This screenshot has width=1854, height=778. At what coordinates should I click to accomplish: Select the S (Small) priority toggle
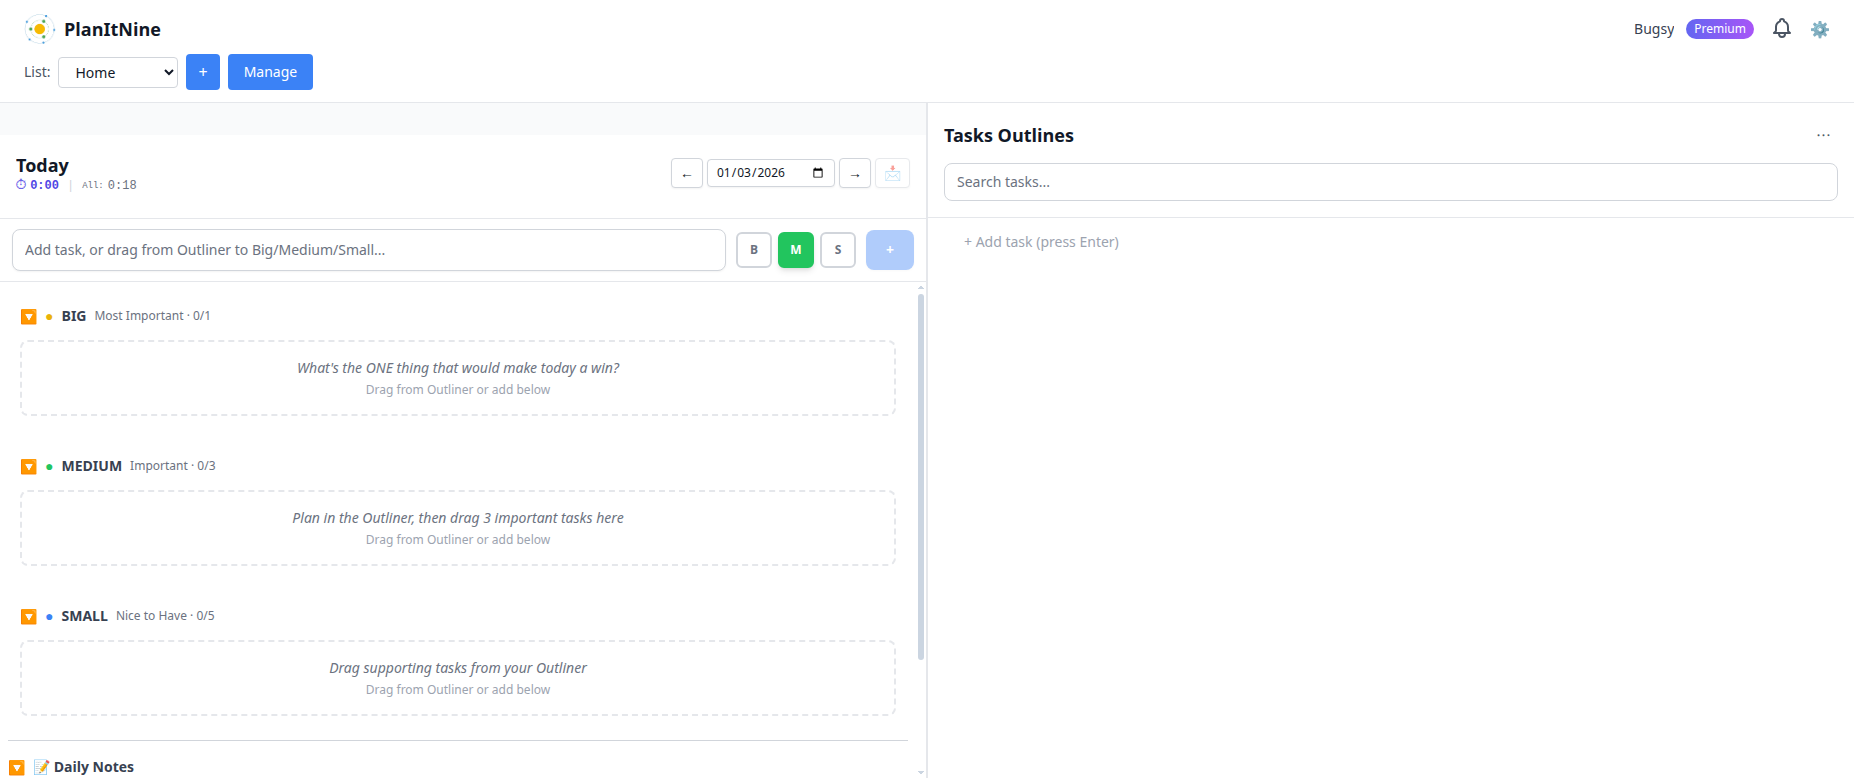pyautogui.click(x=838, y=250)
